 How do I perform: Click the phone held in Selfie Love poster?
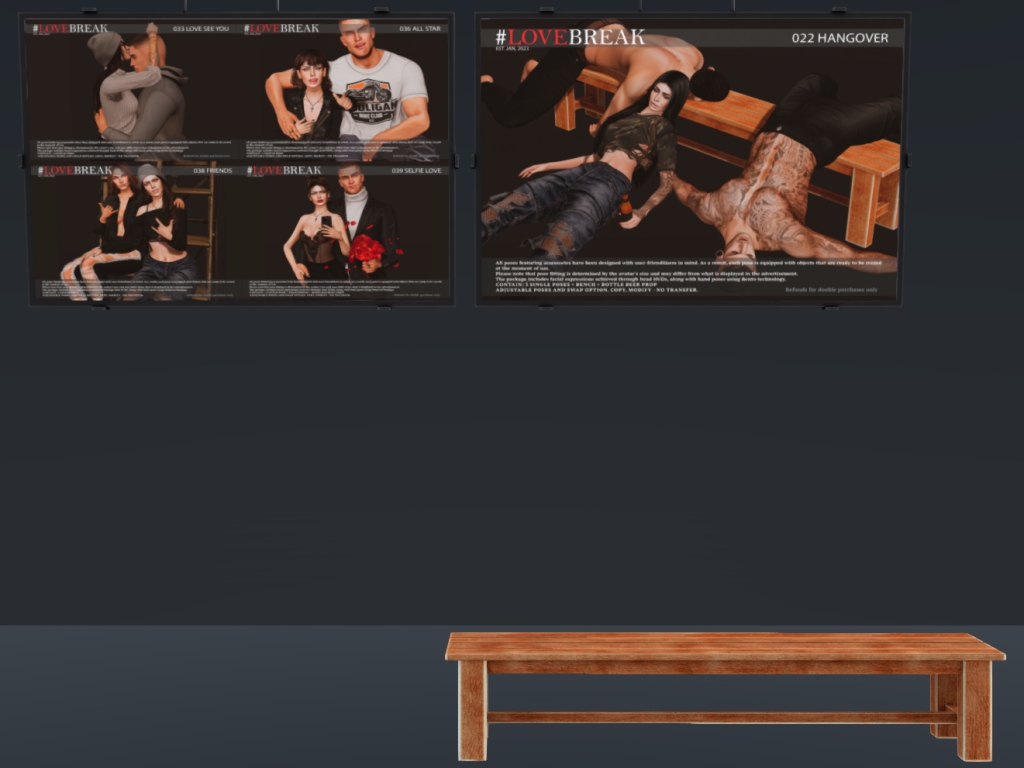tap(326, 222)
